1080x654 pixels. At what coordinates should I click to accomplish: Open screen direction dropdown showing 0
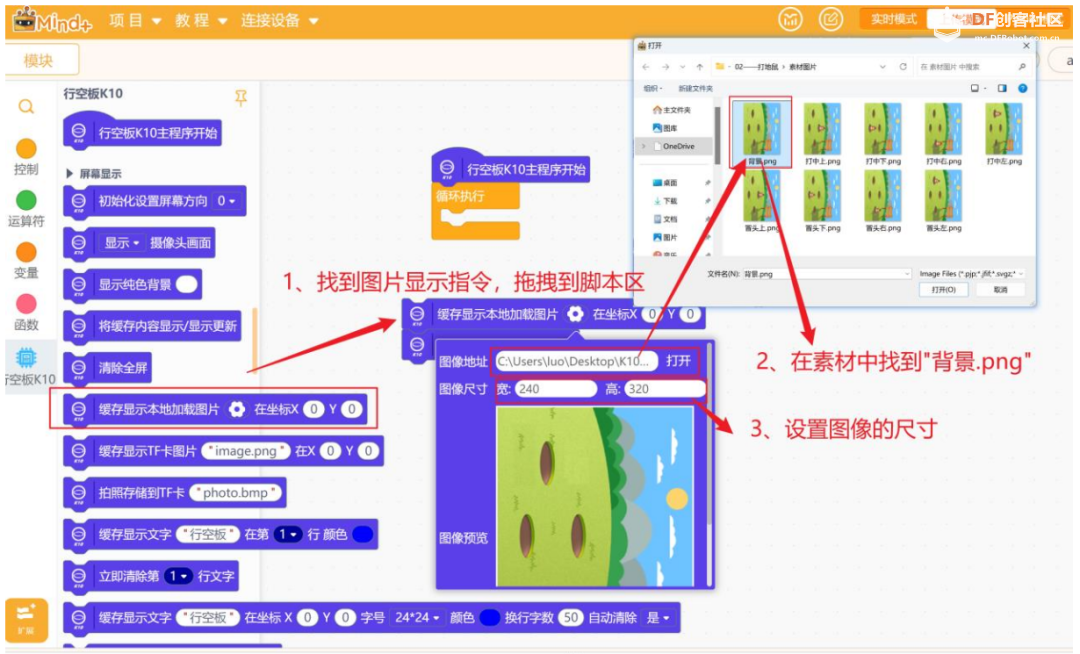[x=226, y=201]
